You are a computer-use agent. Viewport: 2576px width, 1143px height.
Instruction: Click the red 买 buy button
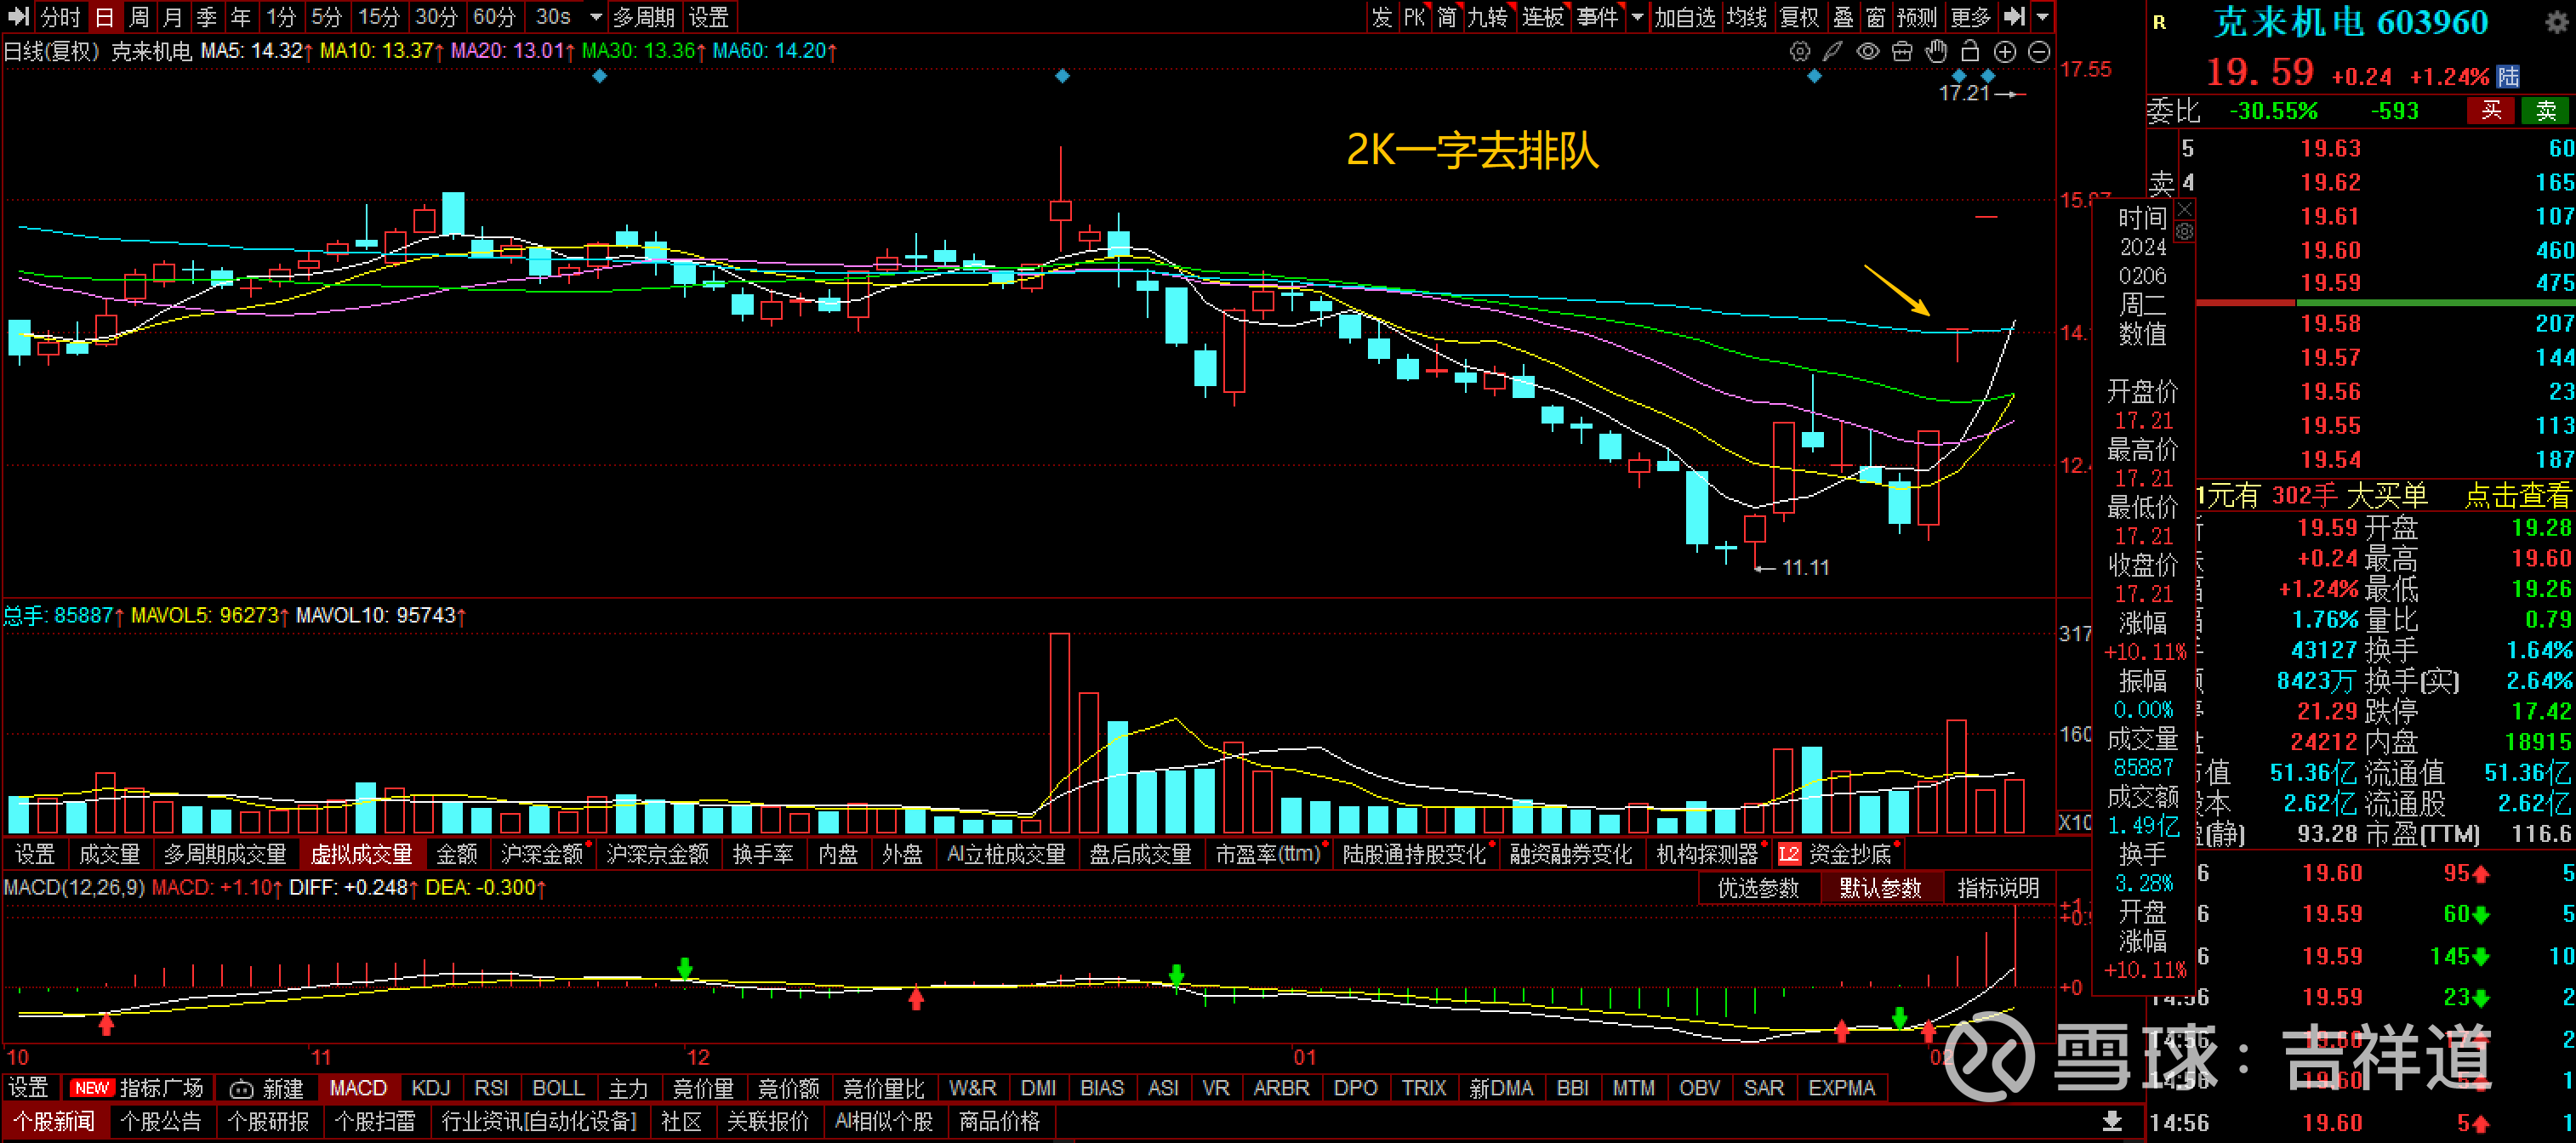coord(2491,110)
